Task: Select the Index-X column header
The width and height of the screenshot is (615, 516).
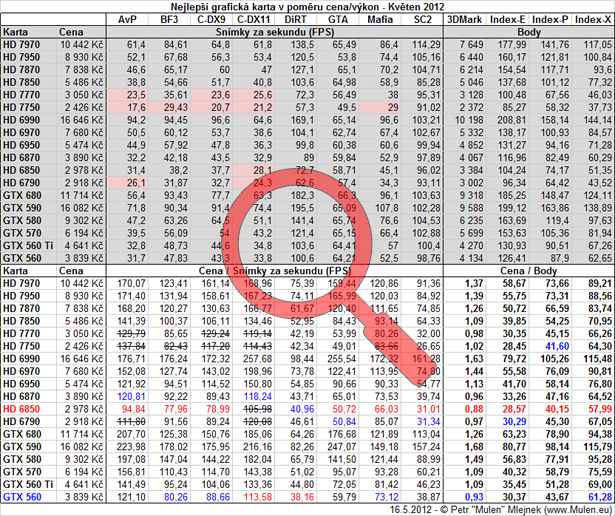Action: pyautogui.click(x=593, y=20)
